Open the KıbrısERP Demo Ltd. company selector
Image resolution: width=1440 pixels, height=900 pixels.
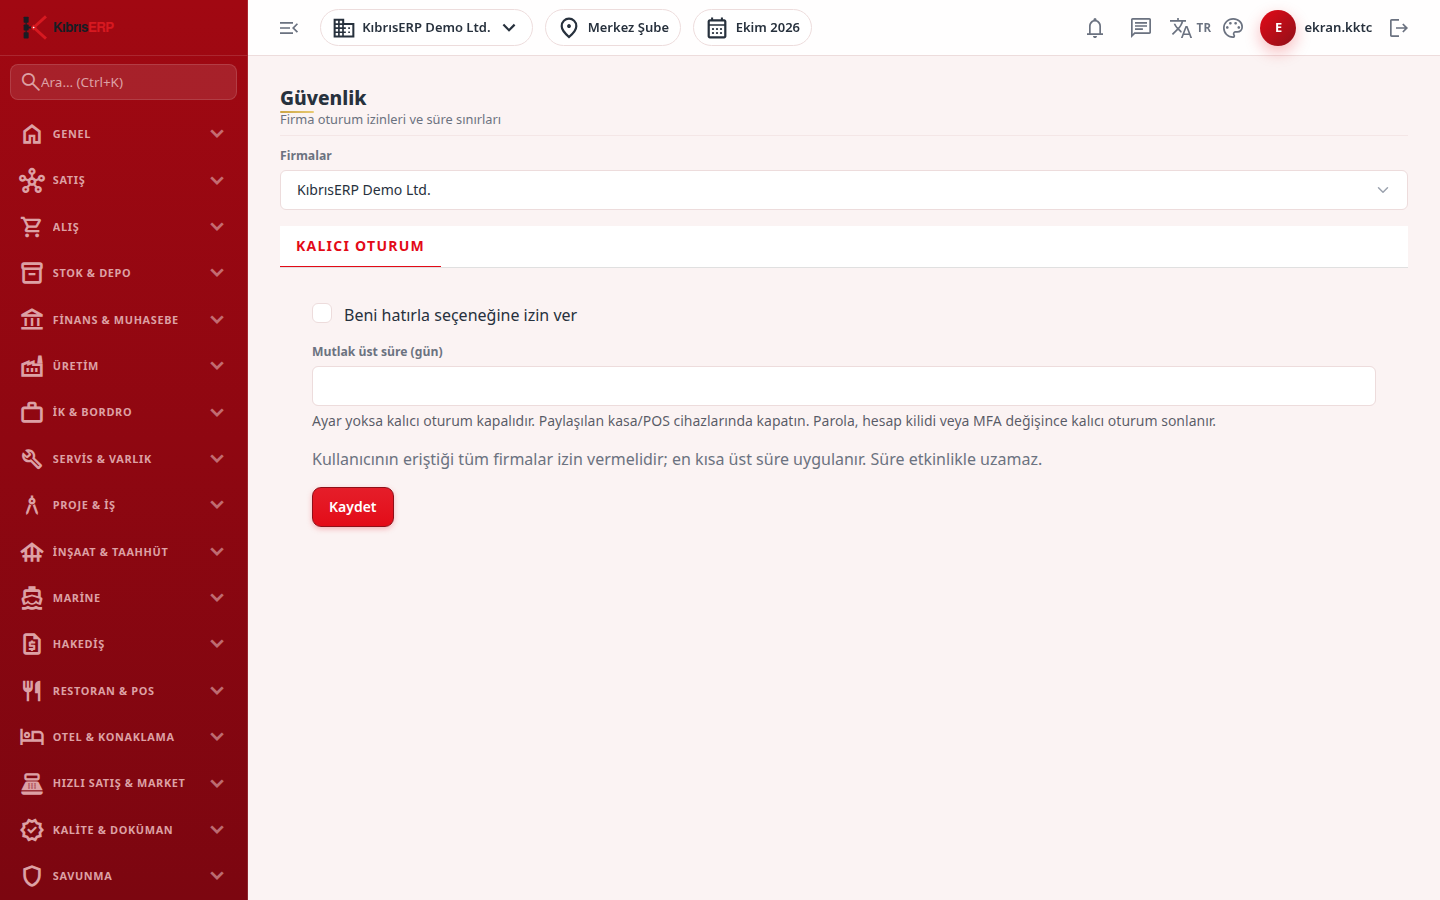tap(426, 28)
